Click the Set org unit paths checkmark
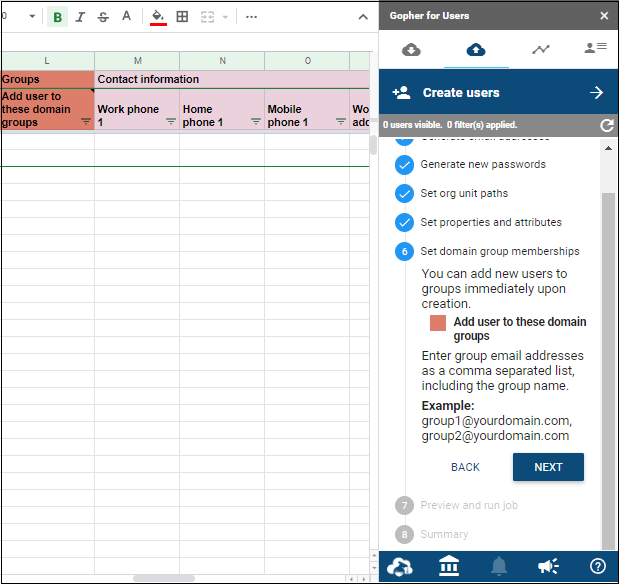The image size is (619, 584). tap(404, 193)
